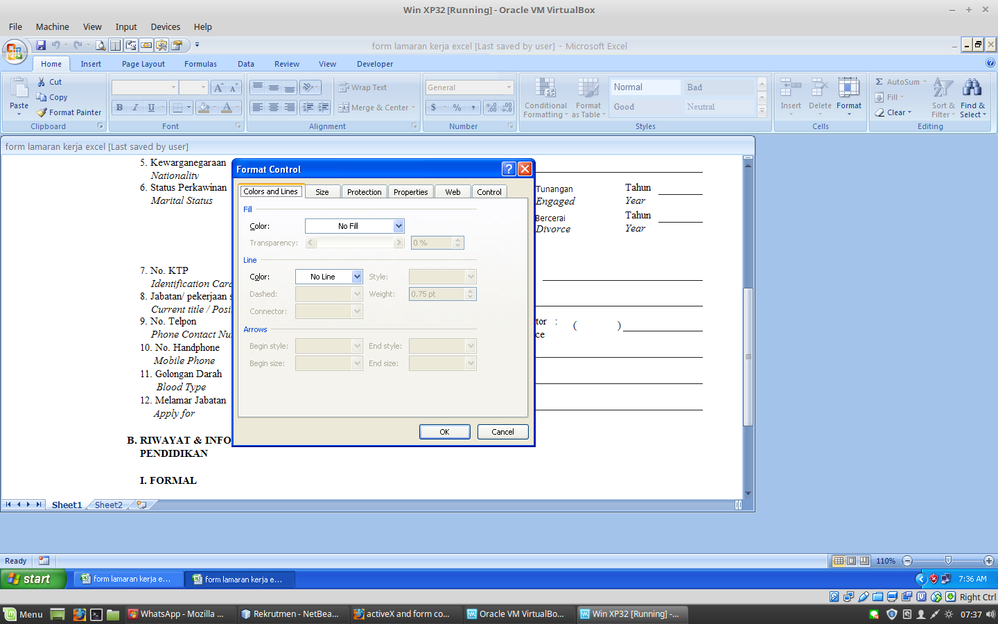Switch to the Size tab in Format Control

(x=322, y=192)
